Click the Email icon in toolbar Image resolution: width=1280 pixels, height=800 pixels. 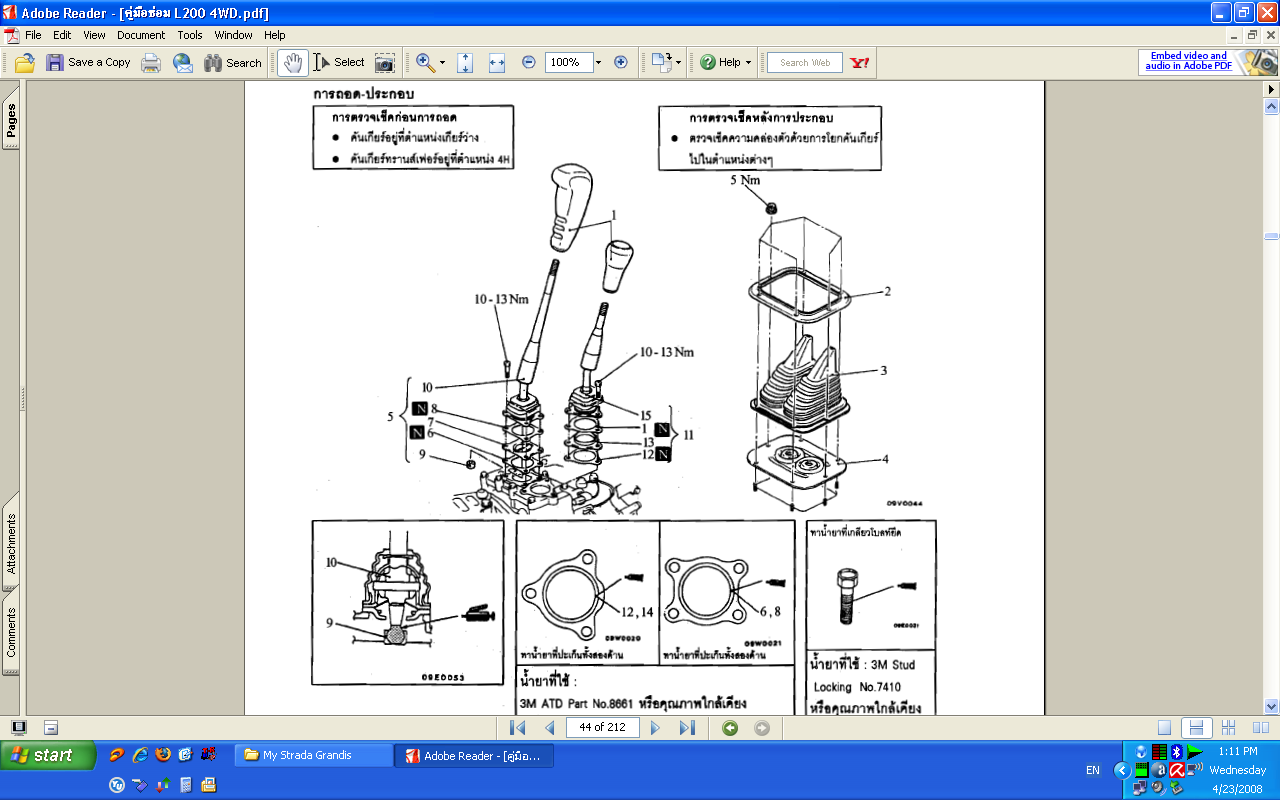183,63
